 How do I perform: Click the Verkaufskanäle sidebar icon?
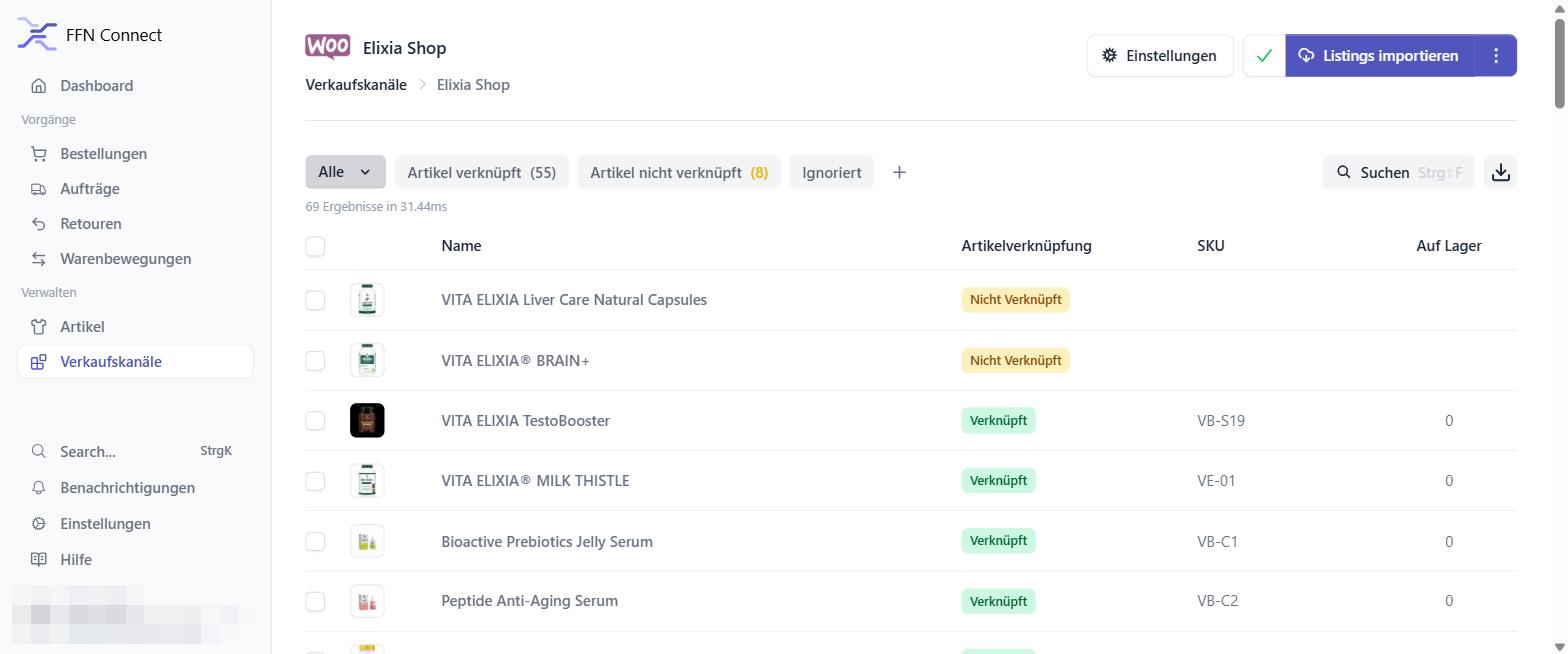click(x=38, y=362)
